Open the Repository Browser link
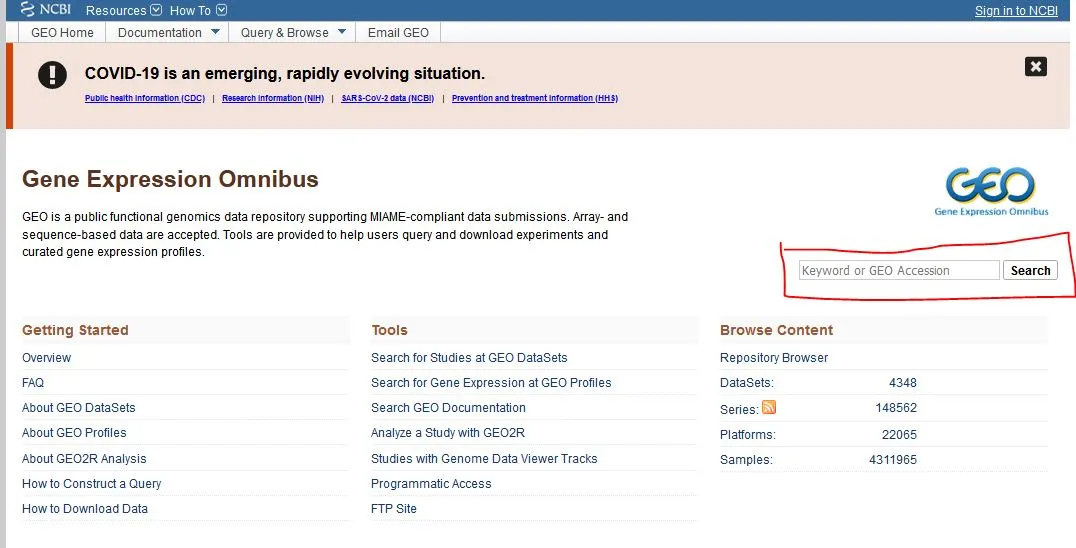The height and width of the screenshot is (548, 1076). (774, 358)
